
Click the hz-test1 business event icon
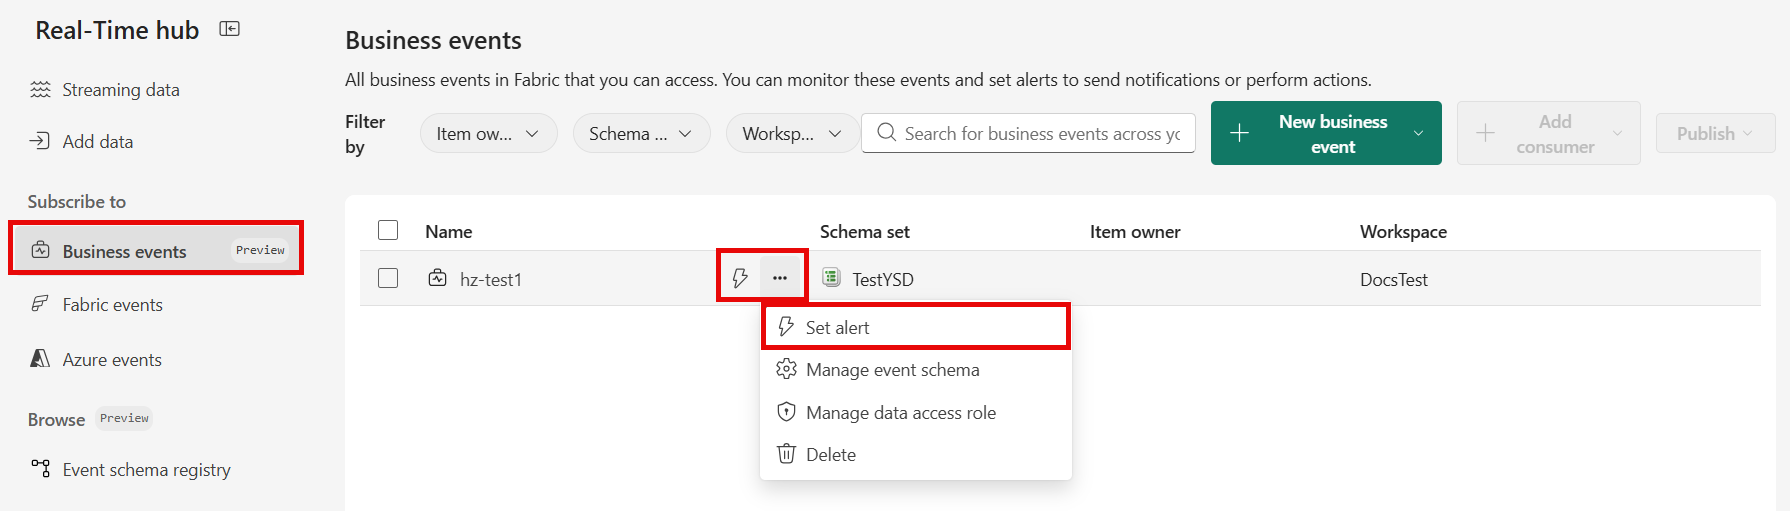point(438,278)
